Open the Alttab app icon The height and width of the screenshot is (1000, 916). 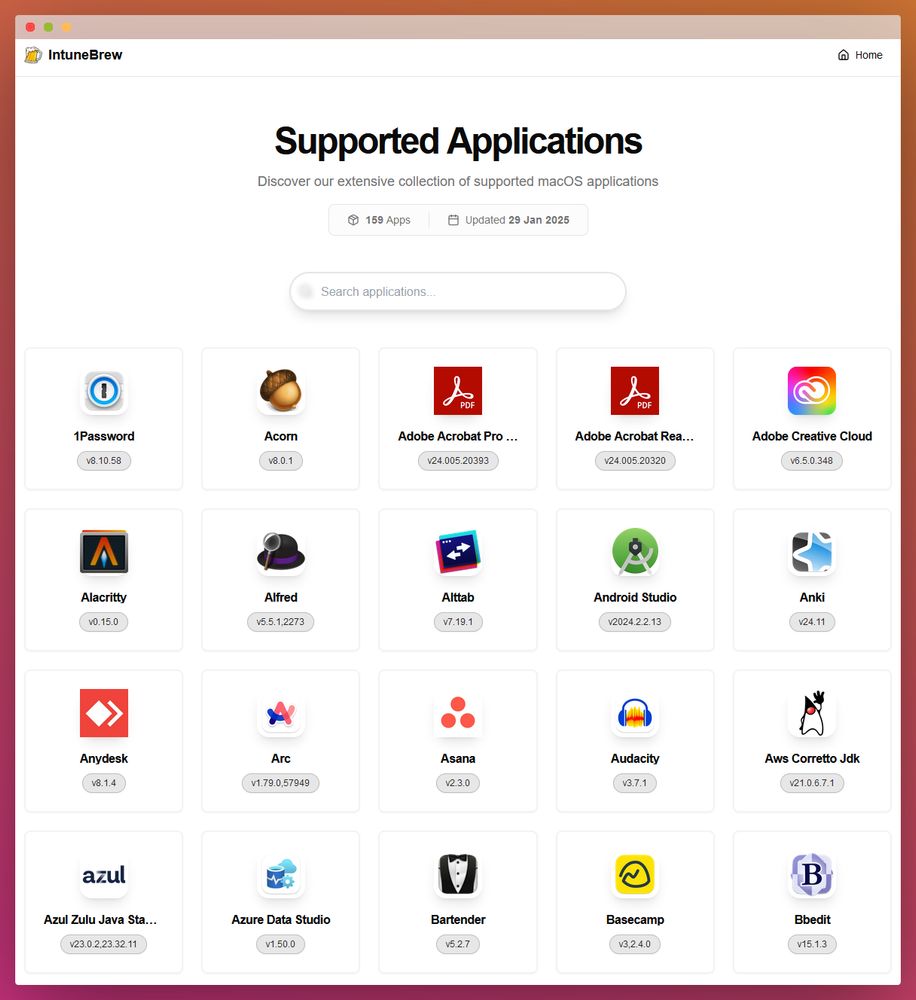(458, 552)
